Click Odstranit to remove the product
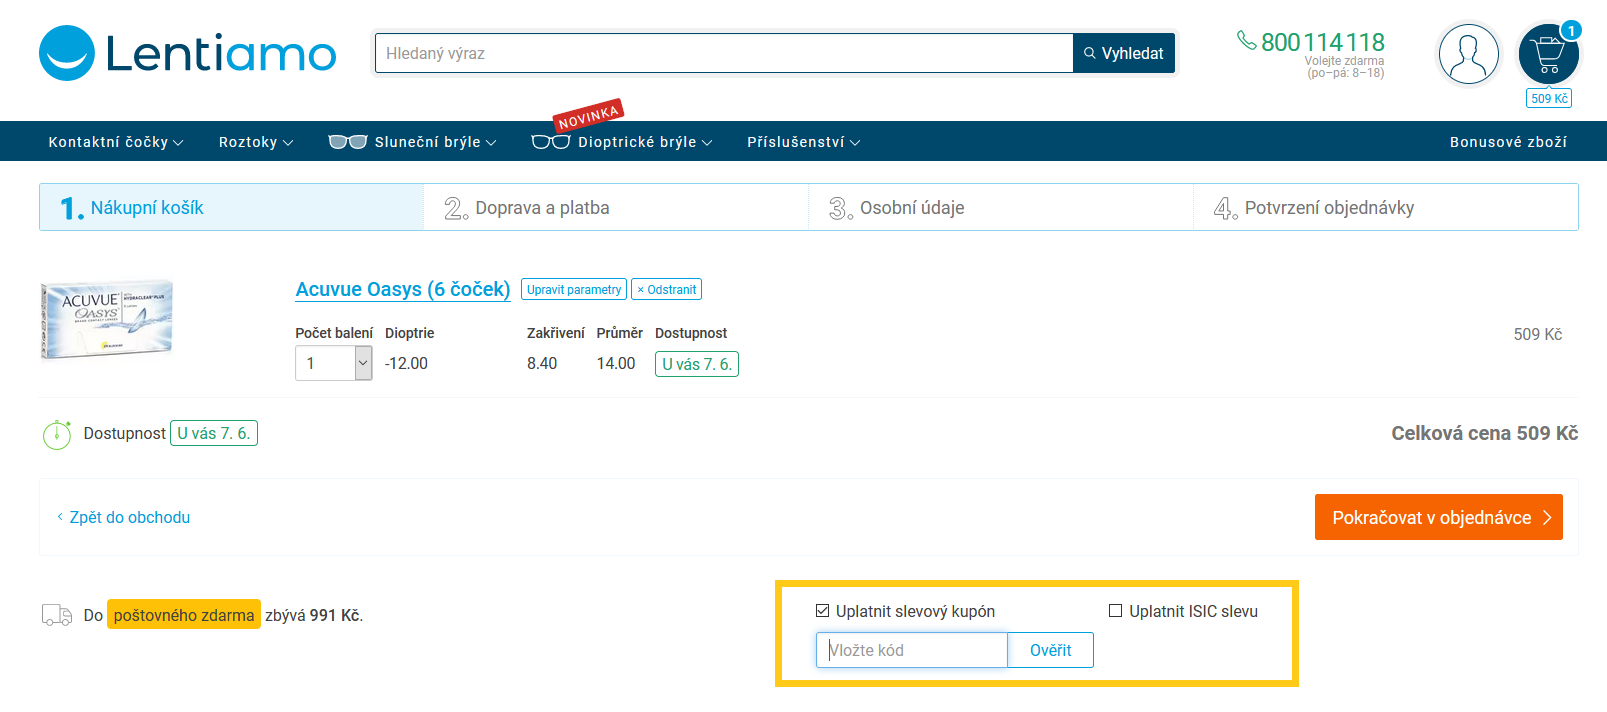 [666, 289]
